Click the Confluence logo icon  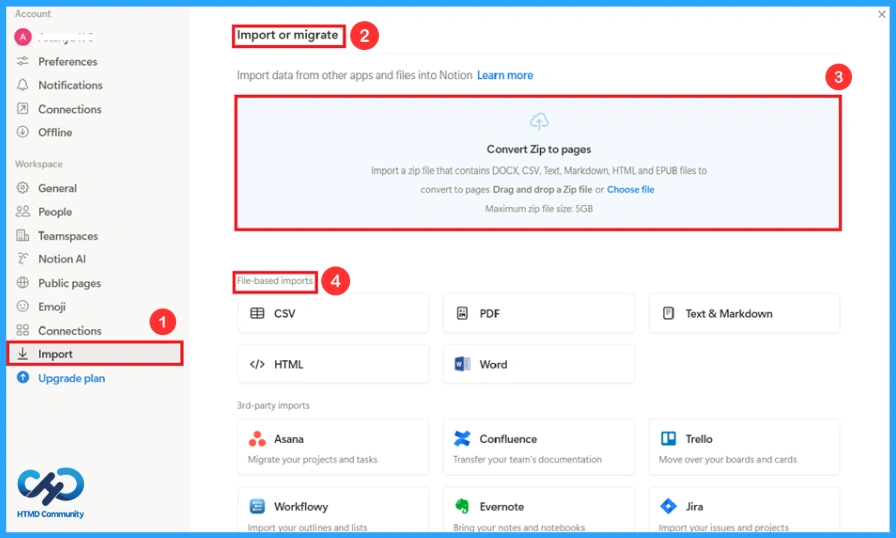[x=462, y=439]
